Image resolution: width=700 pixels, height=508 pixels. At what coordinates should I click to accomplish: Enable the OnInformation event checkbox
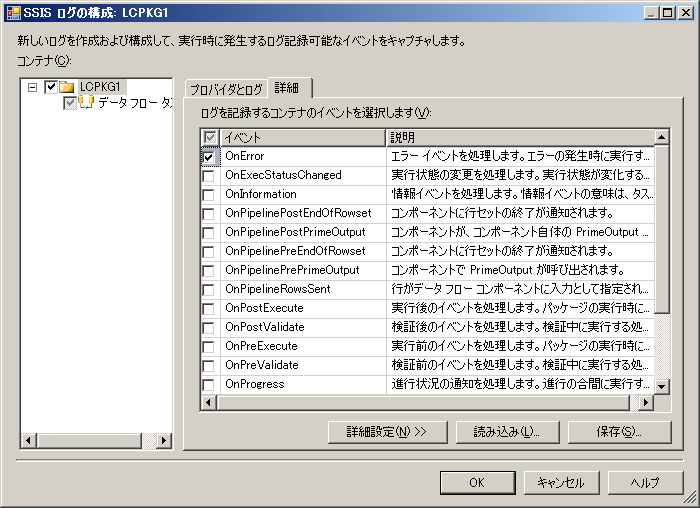[208, 195]
